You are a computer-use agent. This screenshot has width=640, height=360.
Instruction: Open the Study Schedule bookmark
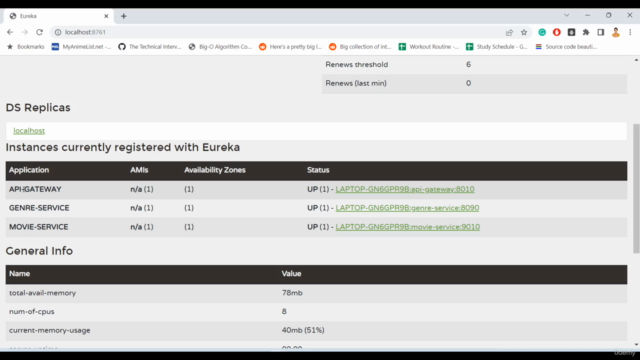click(497, 47)
